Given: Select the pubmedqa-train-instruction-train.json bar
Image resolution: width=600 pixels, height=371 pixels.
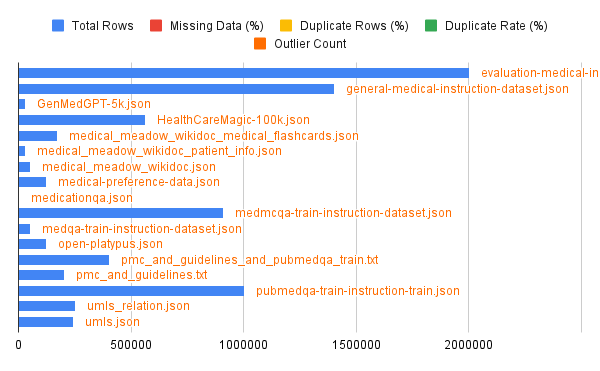Looking at the screenshot, I should (131, 291).
